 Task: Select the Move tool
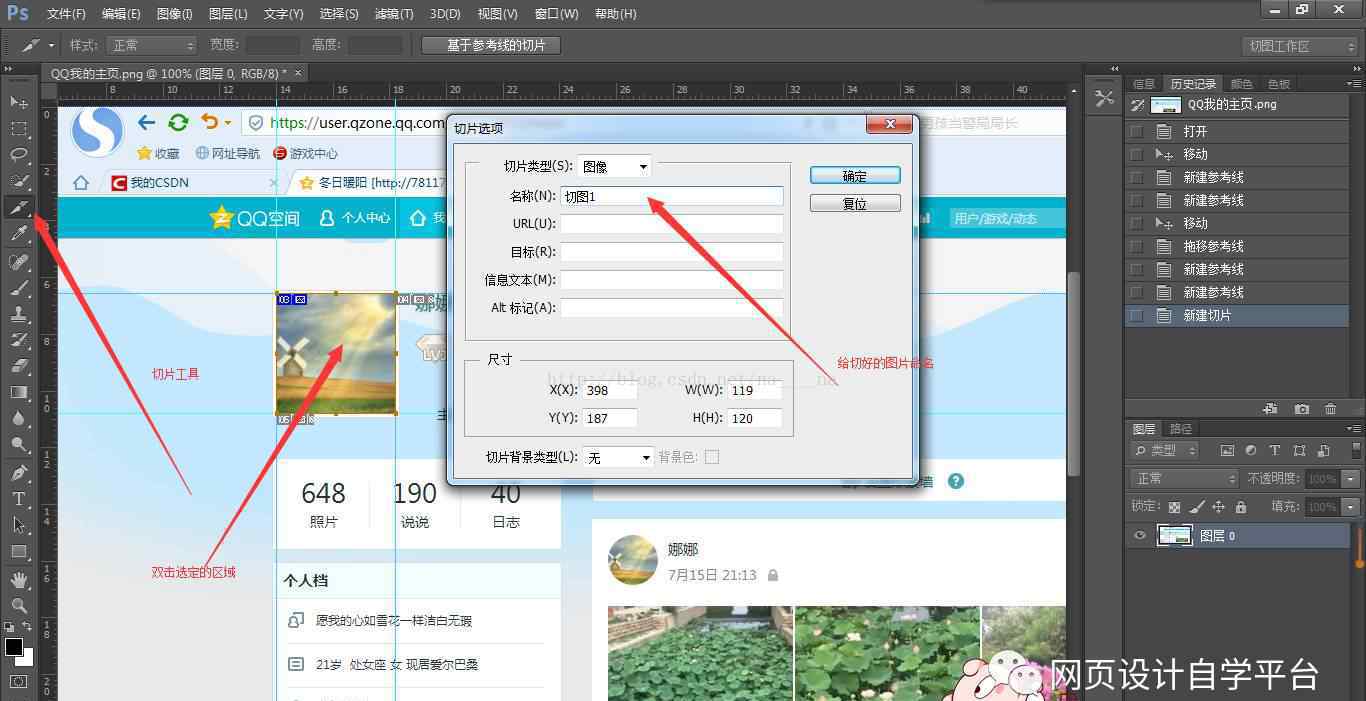19,102
